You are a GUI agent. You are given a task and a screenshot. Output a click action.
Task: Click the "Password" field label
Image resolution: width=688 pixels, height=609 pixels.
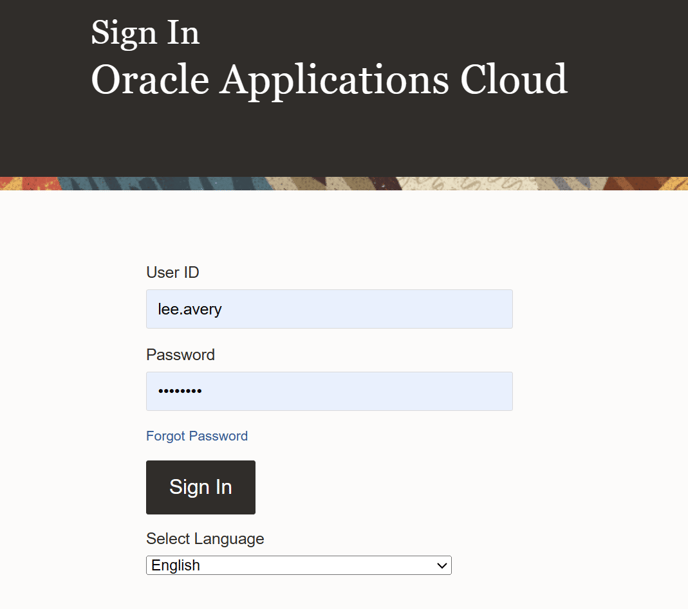click(x=180, y=355)
